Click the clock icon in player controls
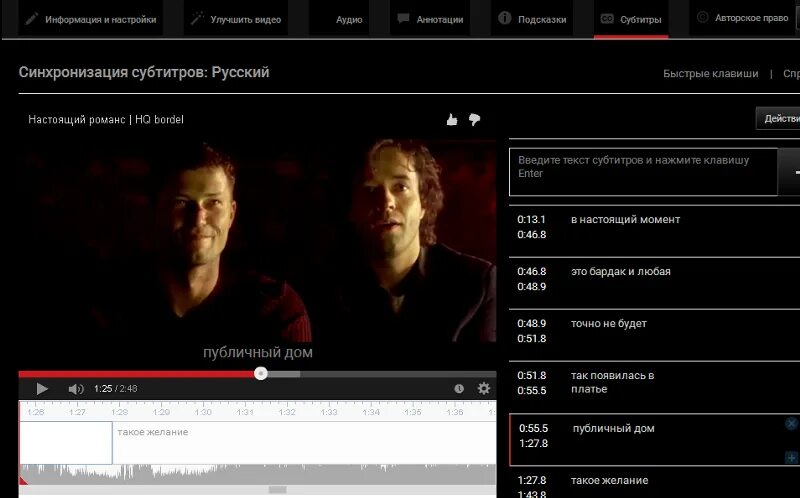 (459, 389)
